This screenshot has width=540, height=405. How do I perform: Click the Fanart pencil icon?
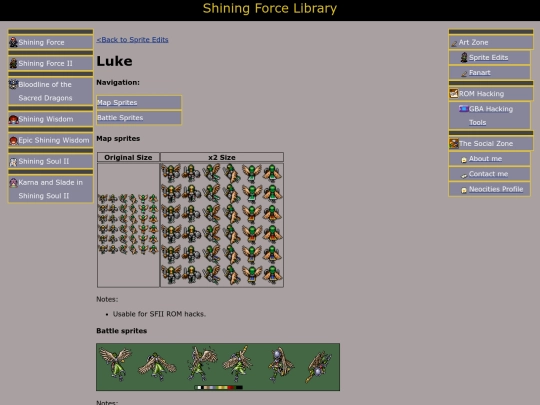point(464,73)
